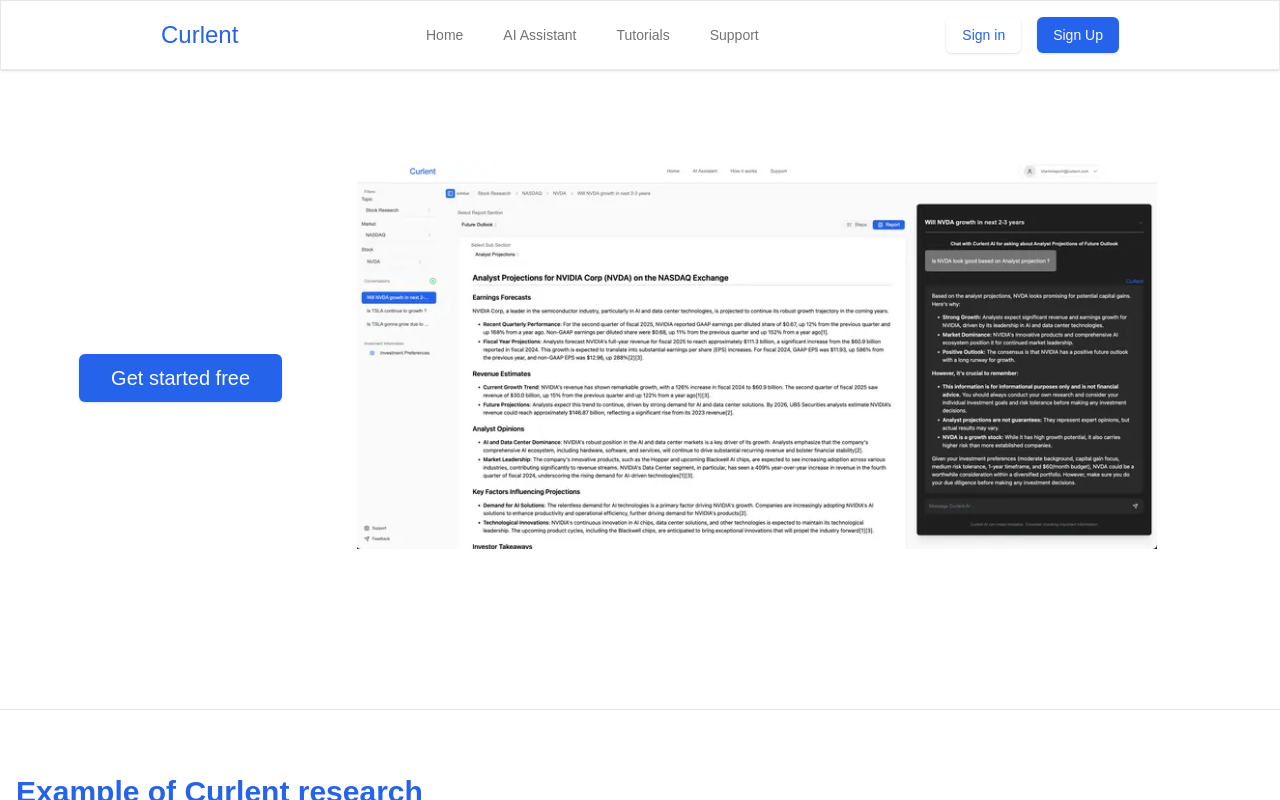The height and width of the screenshot is (800, 1280).
Task: Start a new conversation with the plus icon
Action: (x=433, y=281)
